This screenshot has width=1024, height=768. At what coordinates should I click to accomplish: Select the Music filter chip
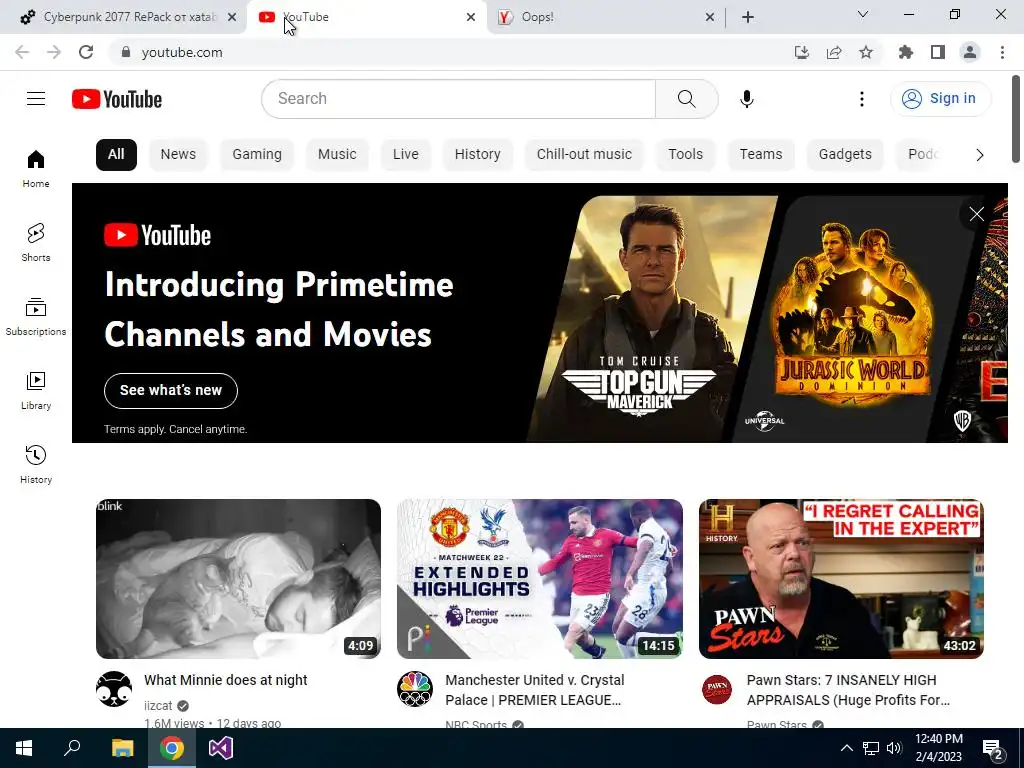[x=337, y=155]
